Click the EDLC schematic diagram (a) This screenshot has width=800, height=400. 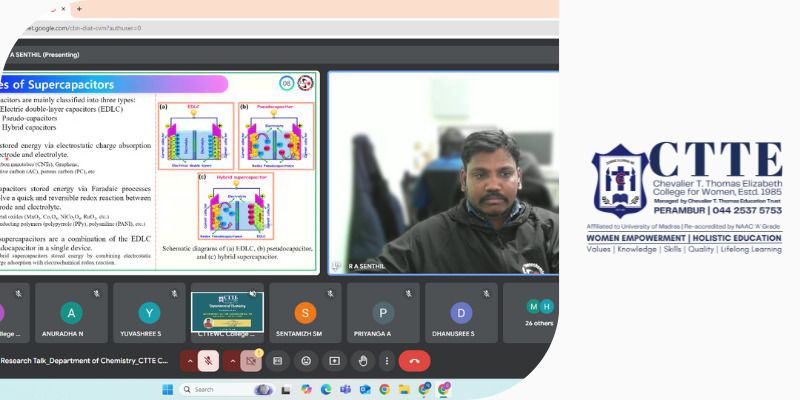(196, 136)
